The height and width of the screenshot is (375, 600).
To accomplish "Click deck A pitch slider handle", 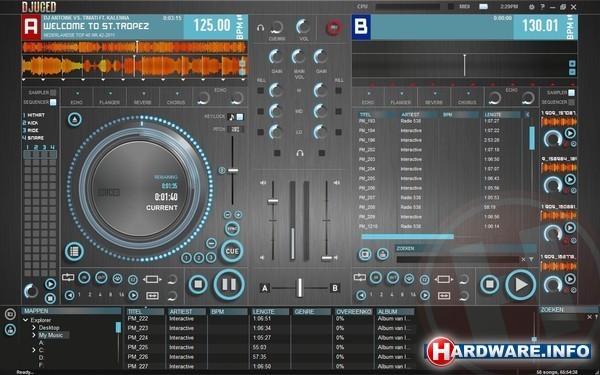I will 233,170.
